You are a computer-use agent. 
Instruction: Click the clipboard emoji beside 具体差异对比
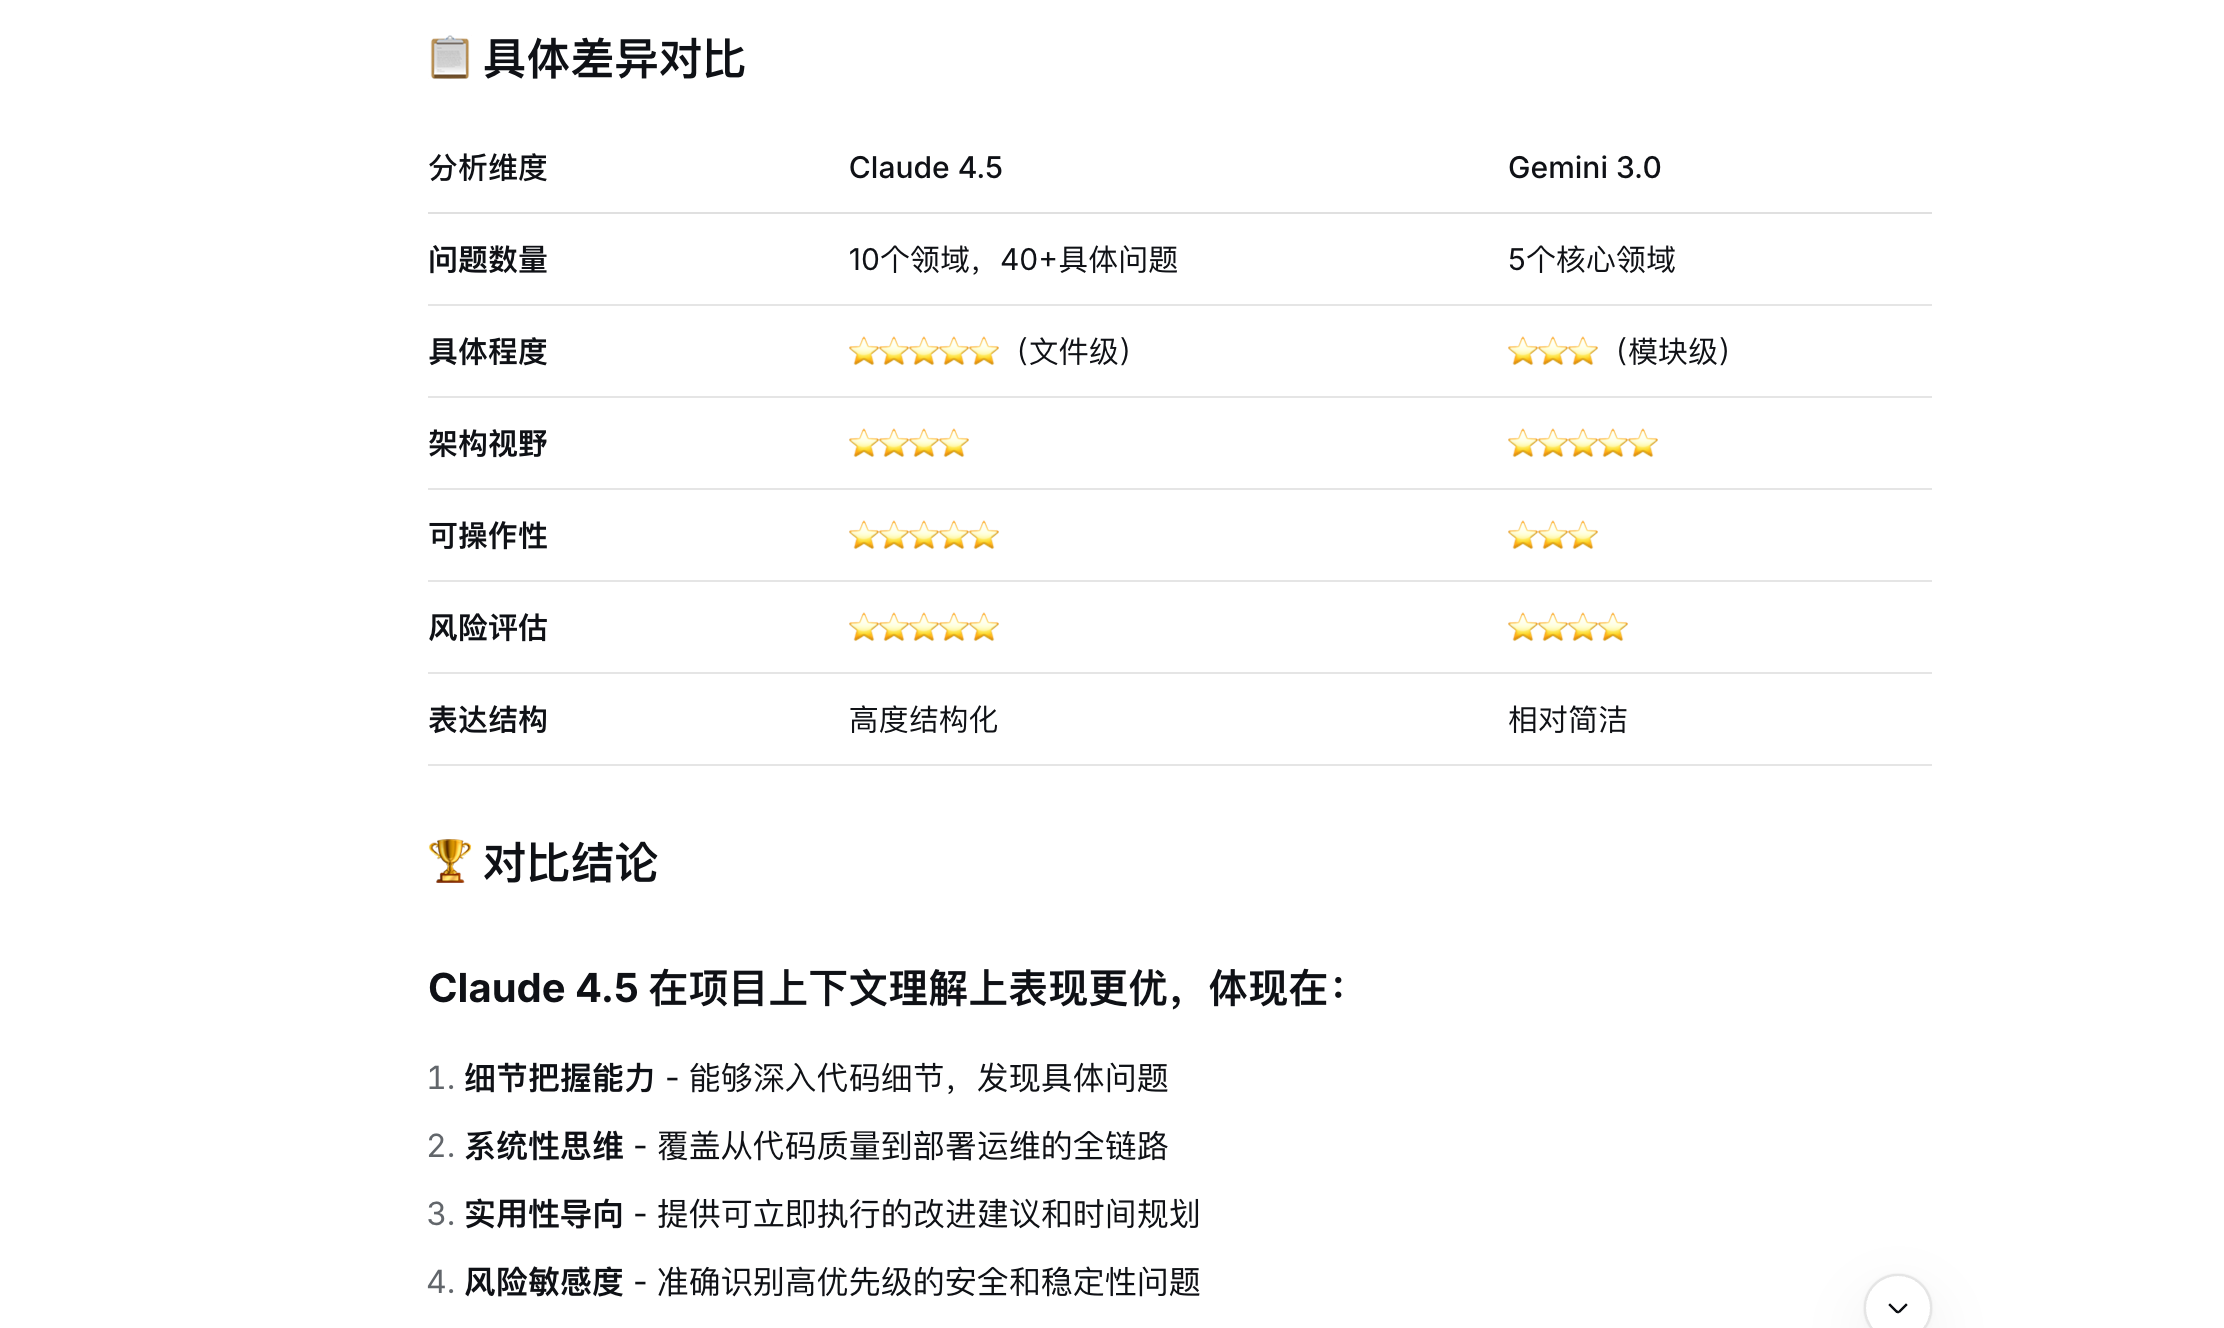449,58
